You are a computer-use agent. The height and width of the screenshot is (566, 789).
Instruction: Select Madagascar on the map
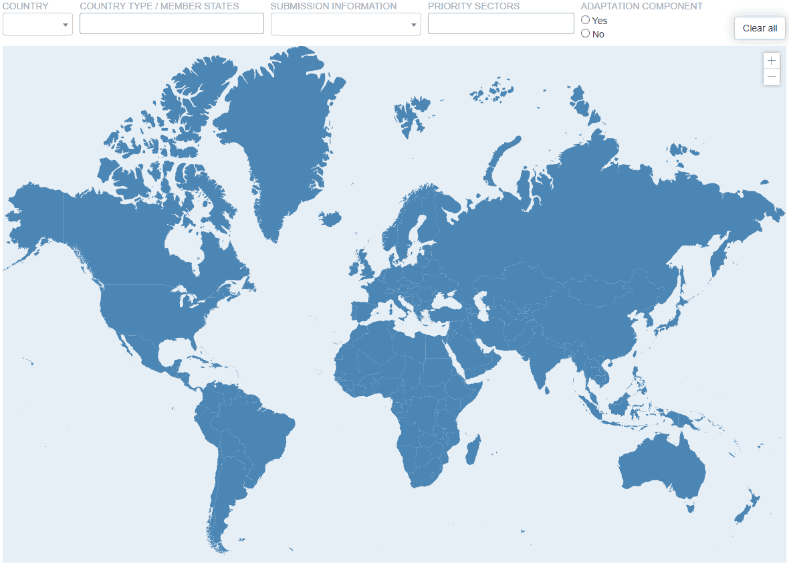pos(473,449)
